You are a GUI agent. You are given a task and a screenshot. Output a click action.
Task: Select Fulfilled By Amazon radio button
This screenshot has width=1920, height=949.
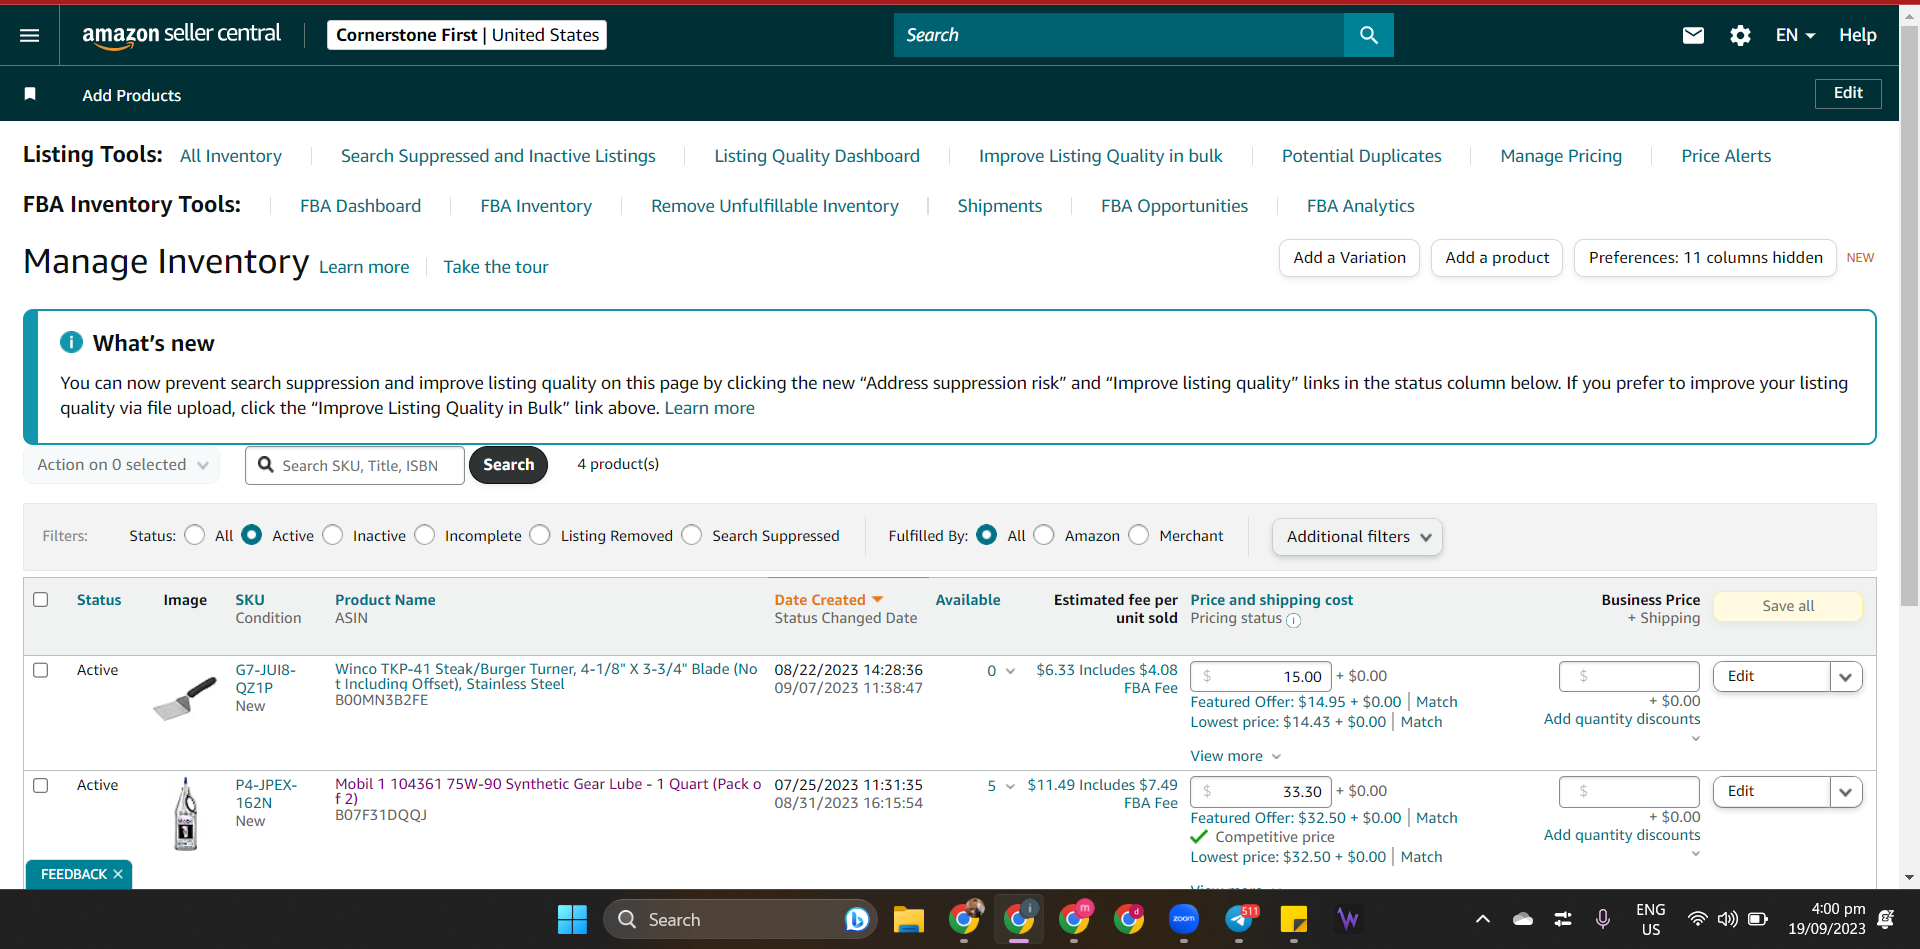coord(1044,535)
